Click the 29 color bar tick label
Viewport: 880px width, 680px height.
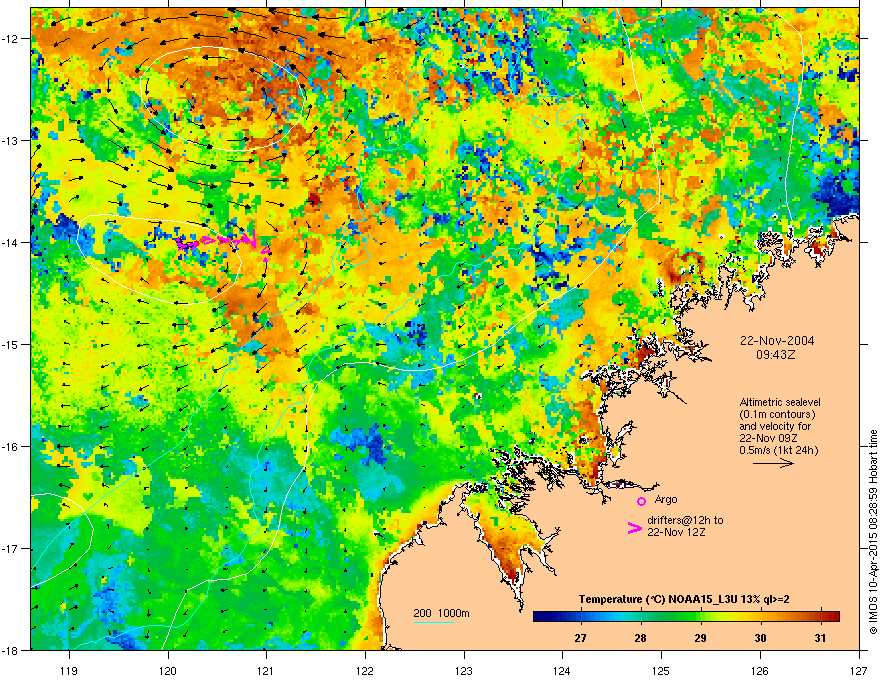[700, 638]
